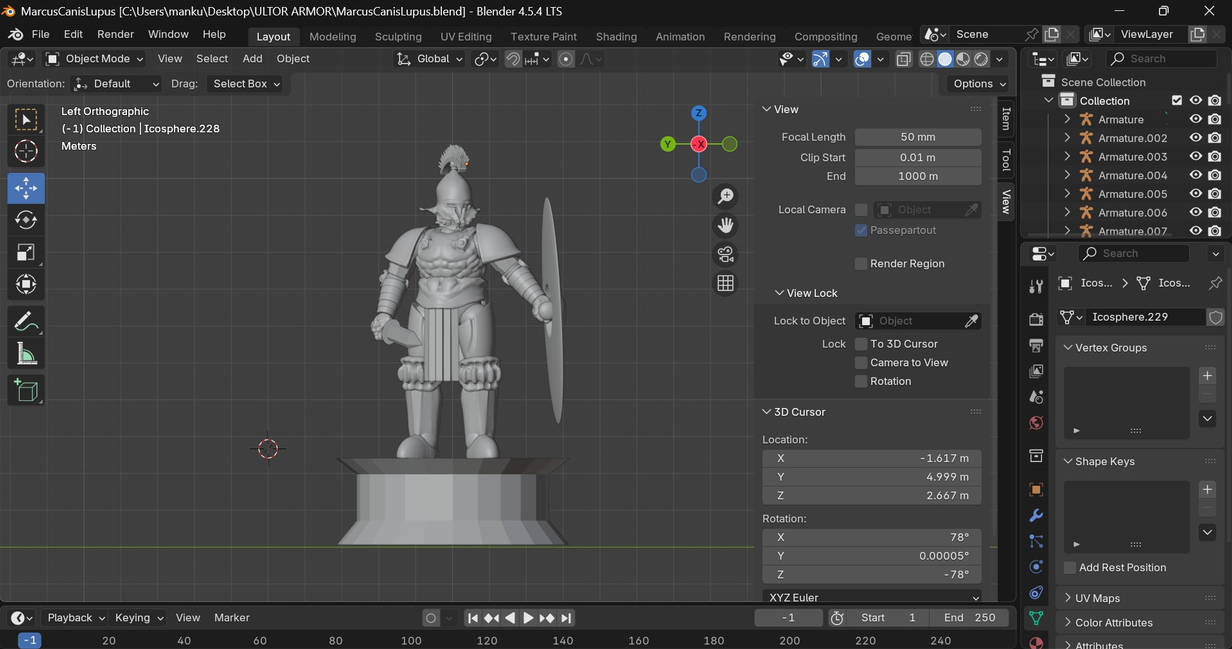Open XYZ Euler rotation mode dropdown
Viewport: 1232px width, 649px height.
(872, 597)
